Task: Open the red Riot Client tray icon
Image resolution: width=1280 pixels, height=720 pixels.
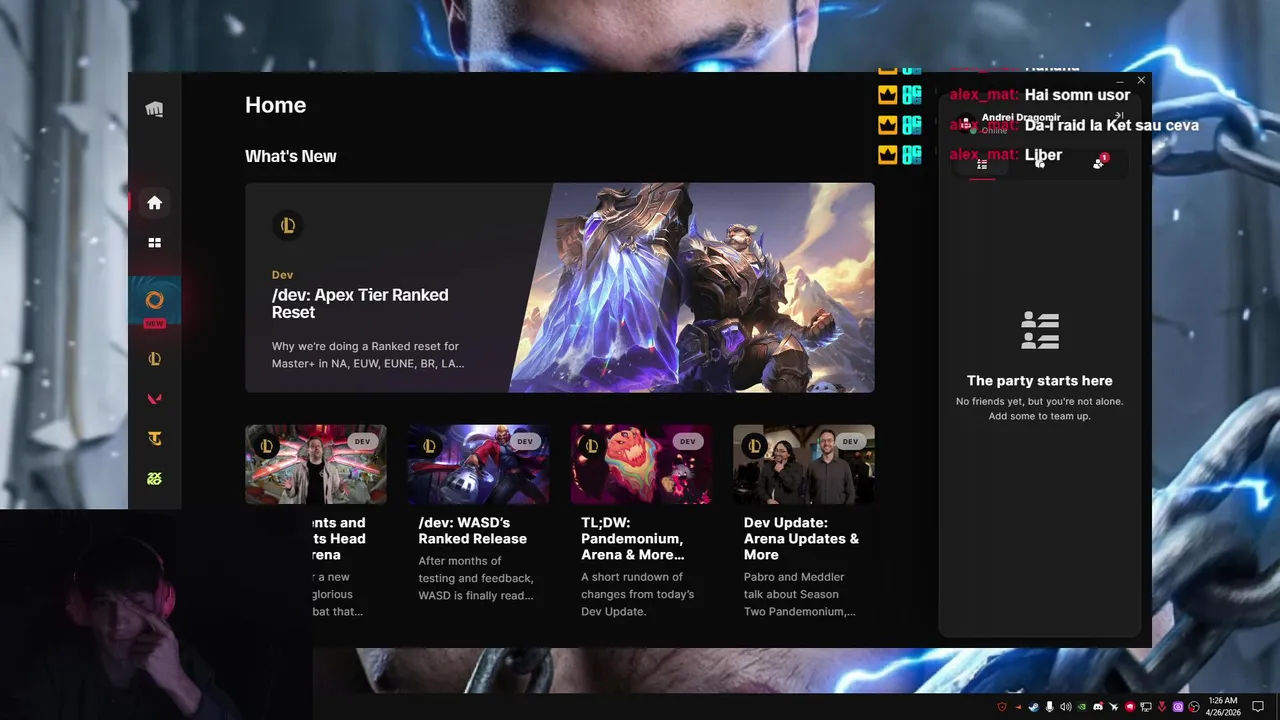Action: click(1130, 707)
